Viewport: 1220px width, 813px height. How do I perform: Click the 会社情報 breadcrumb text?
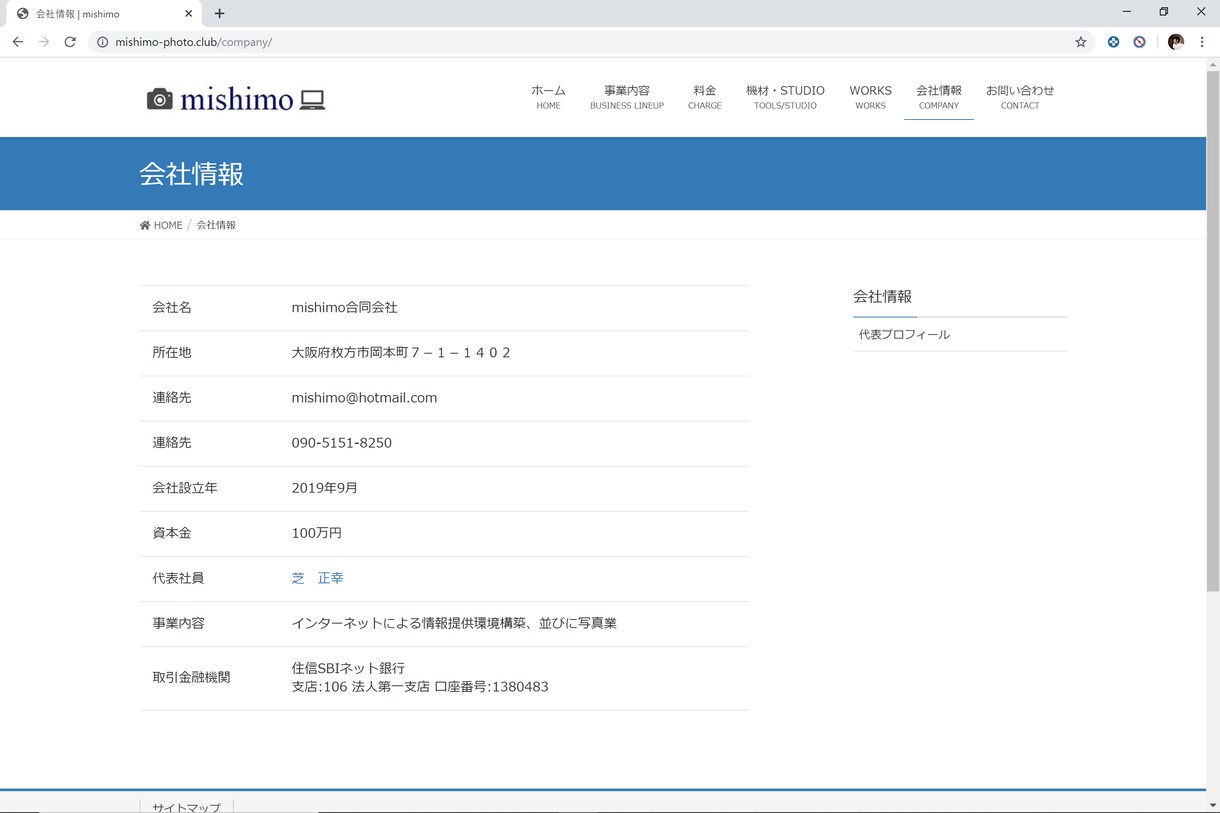(x=216, y=225)
